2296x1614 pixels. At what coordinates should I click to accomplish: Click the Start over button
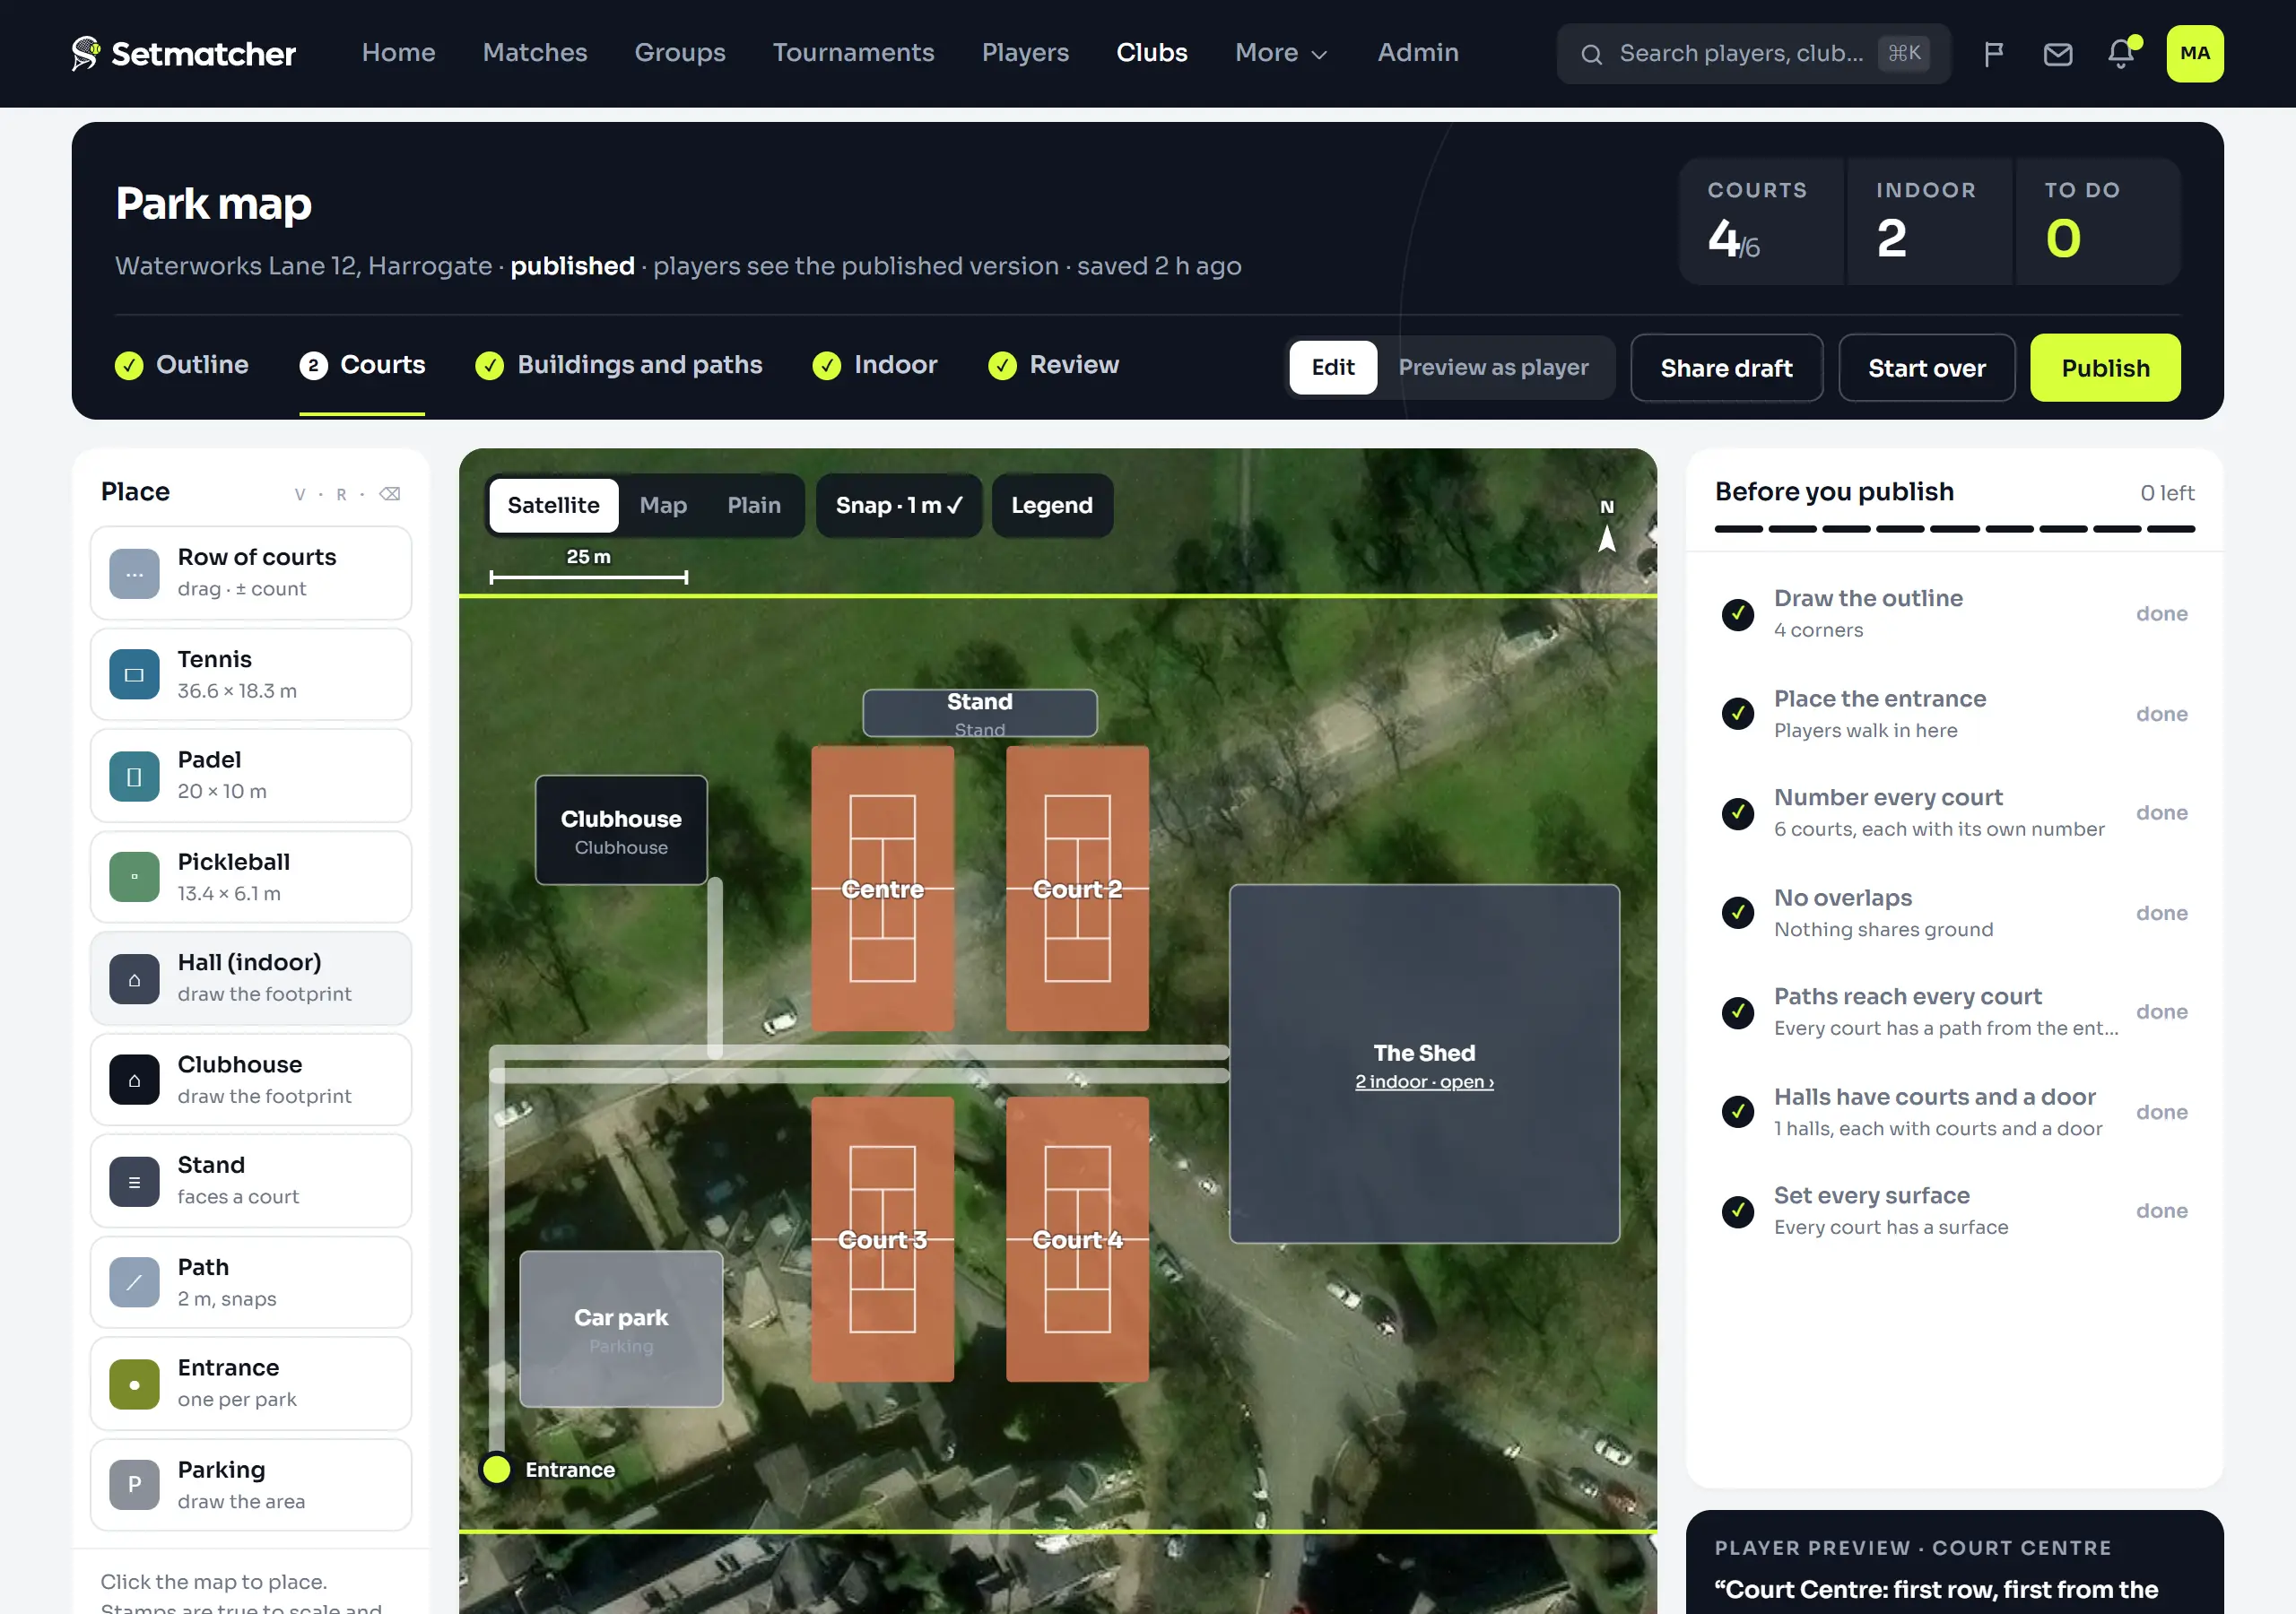(1926, 368)
